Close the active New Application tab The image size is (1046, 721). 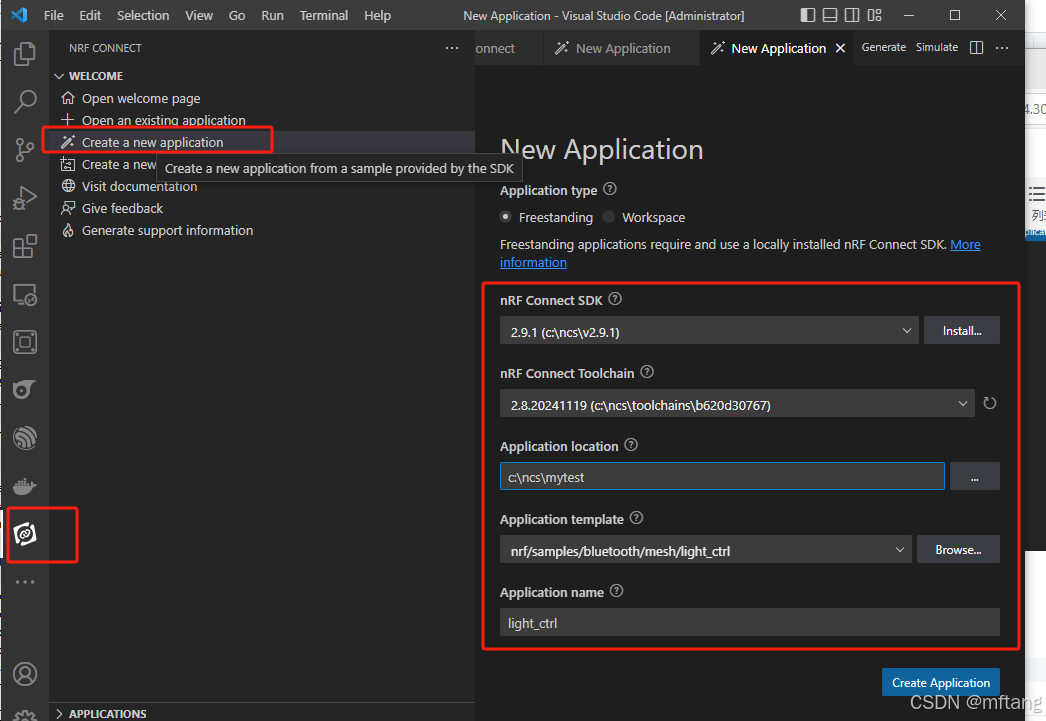click(x=841, y=48)
